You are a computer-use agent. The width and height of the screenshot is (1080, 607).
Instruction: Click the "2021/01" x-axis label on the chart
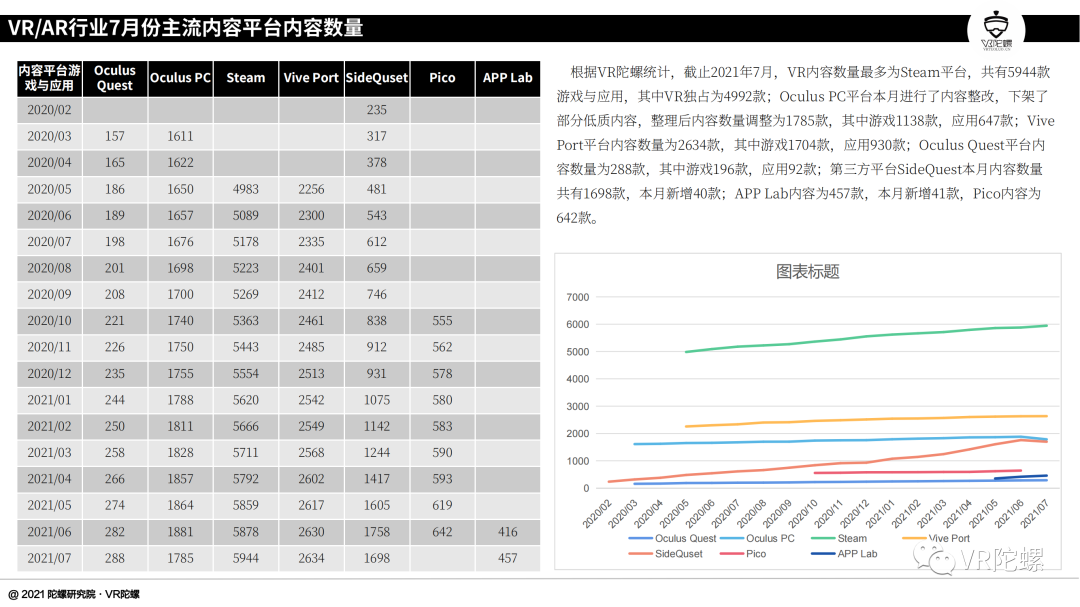click(880, 514)
